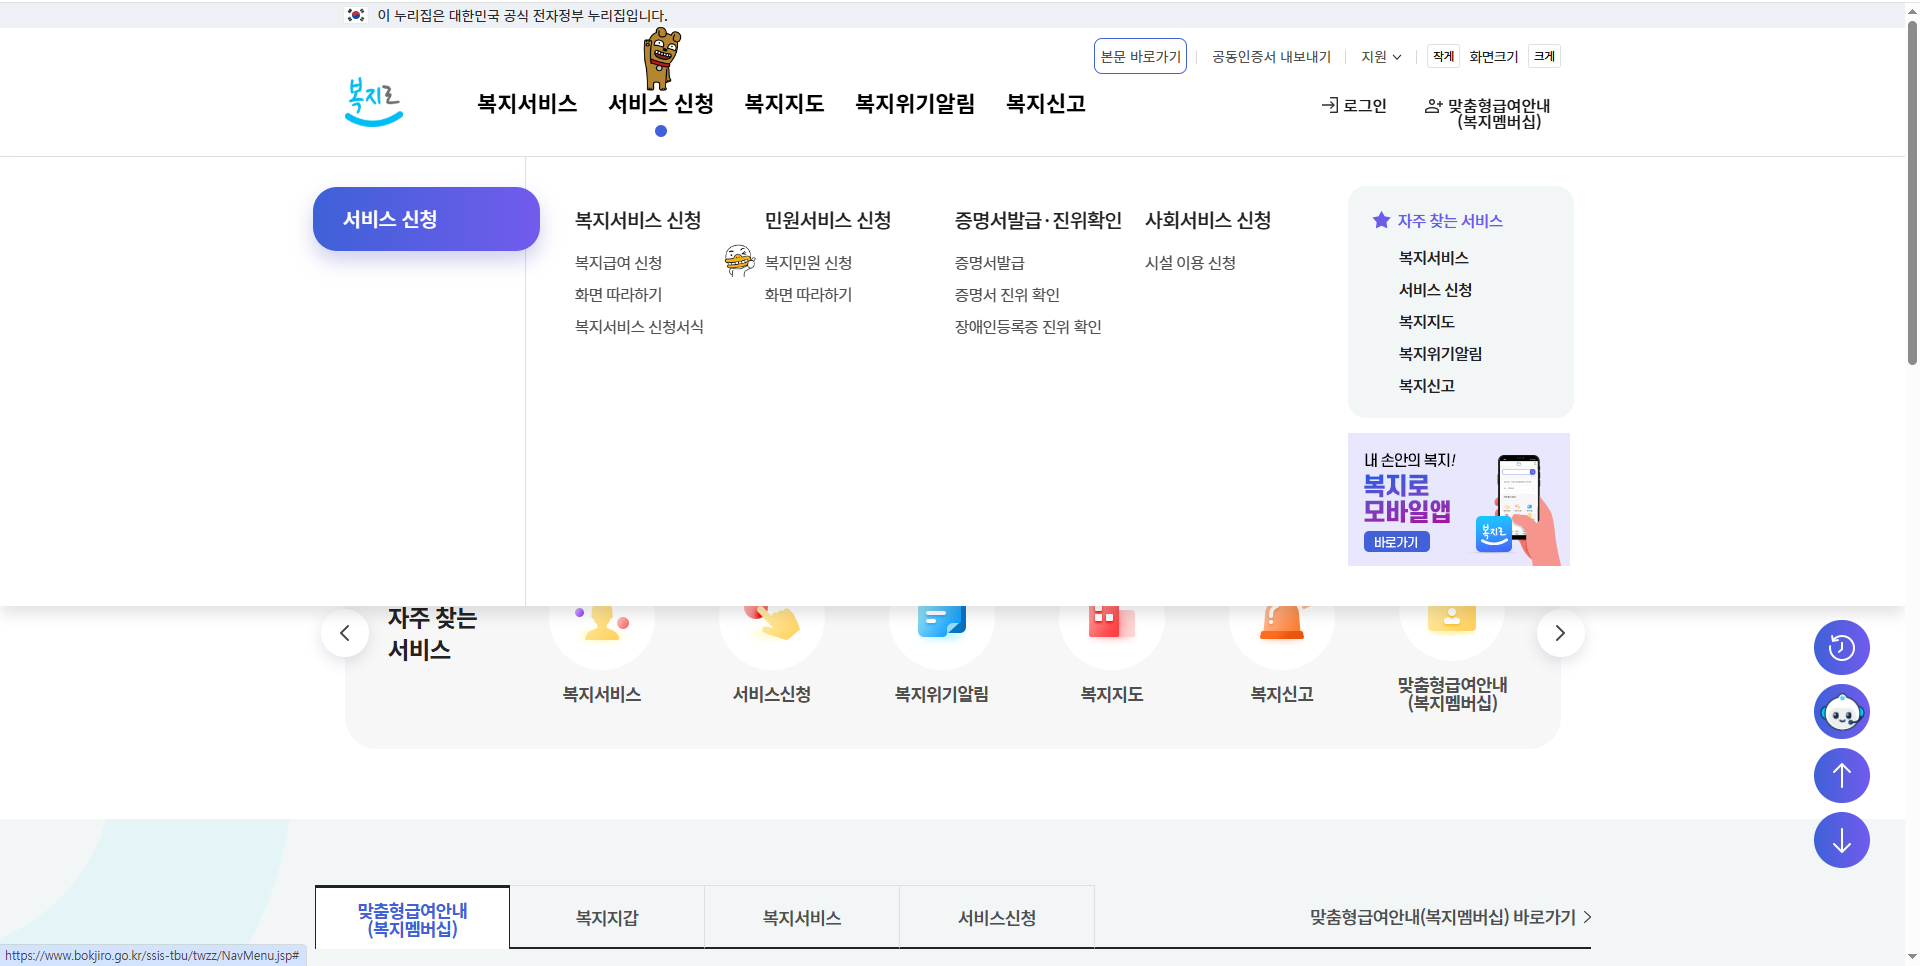This screenshot has width=1920, height=966.
Task: Click the 맞춤형급여안내 person-plus icon in the header
Action: pyautogui.click(x=1433, y=106)
